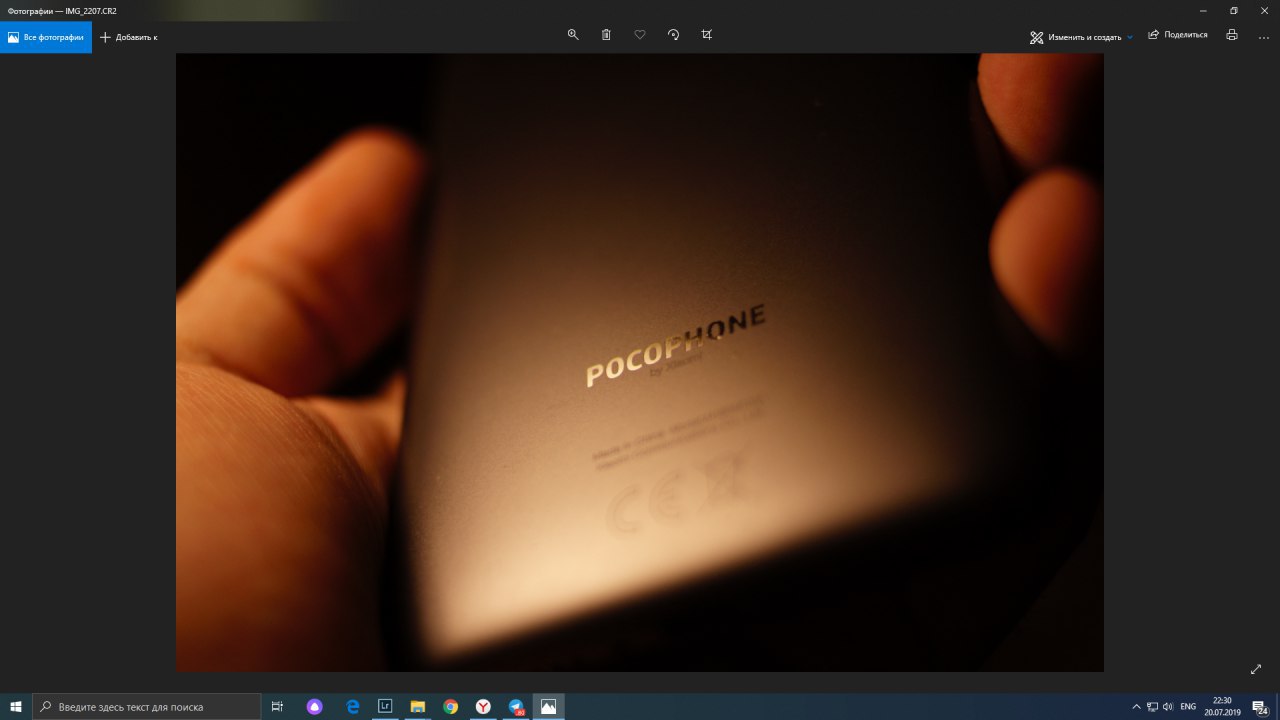
Task: Open the Edit and Create (Изменить и создать) dropdown
Action: 1082,37
